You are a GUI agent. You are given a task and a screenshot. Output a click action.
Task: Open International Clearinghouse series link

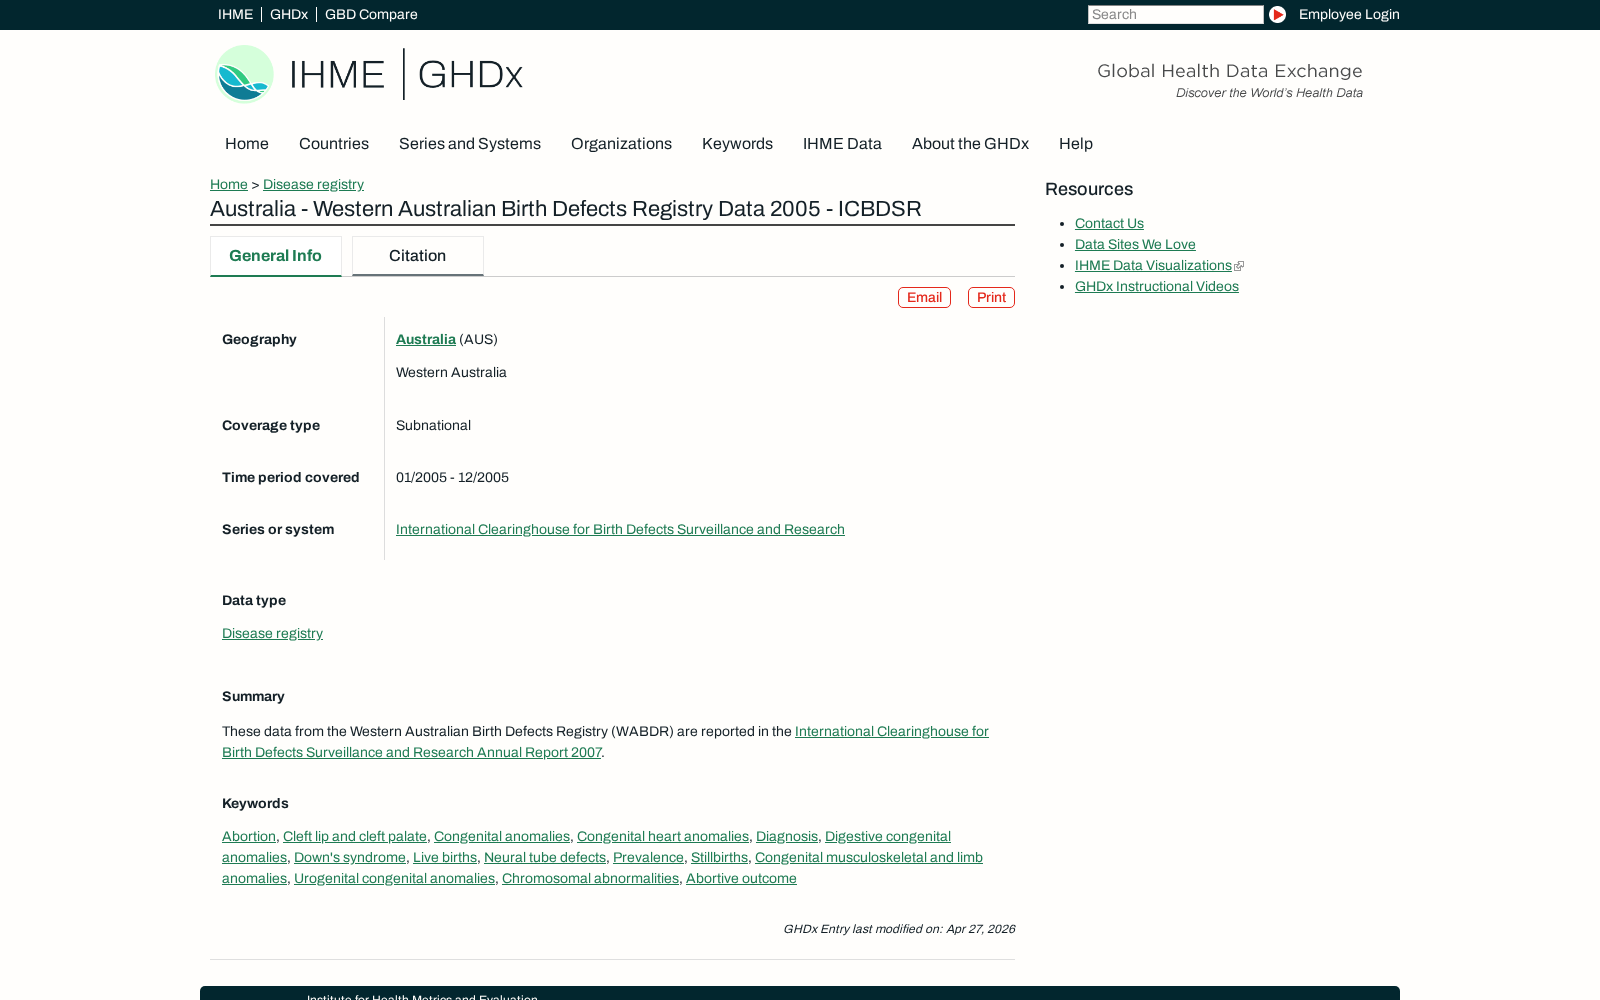click(620, 530)
